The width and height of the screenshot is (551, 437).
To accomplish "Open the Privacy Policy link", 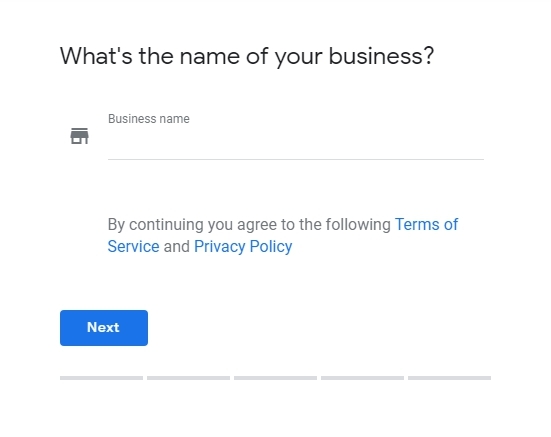I will 243,246.
